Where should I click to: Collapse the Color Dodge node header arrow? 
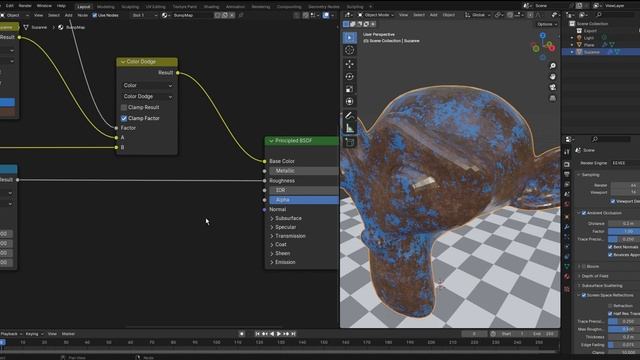[x=122, y=62]
